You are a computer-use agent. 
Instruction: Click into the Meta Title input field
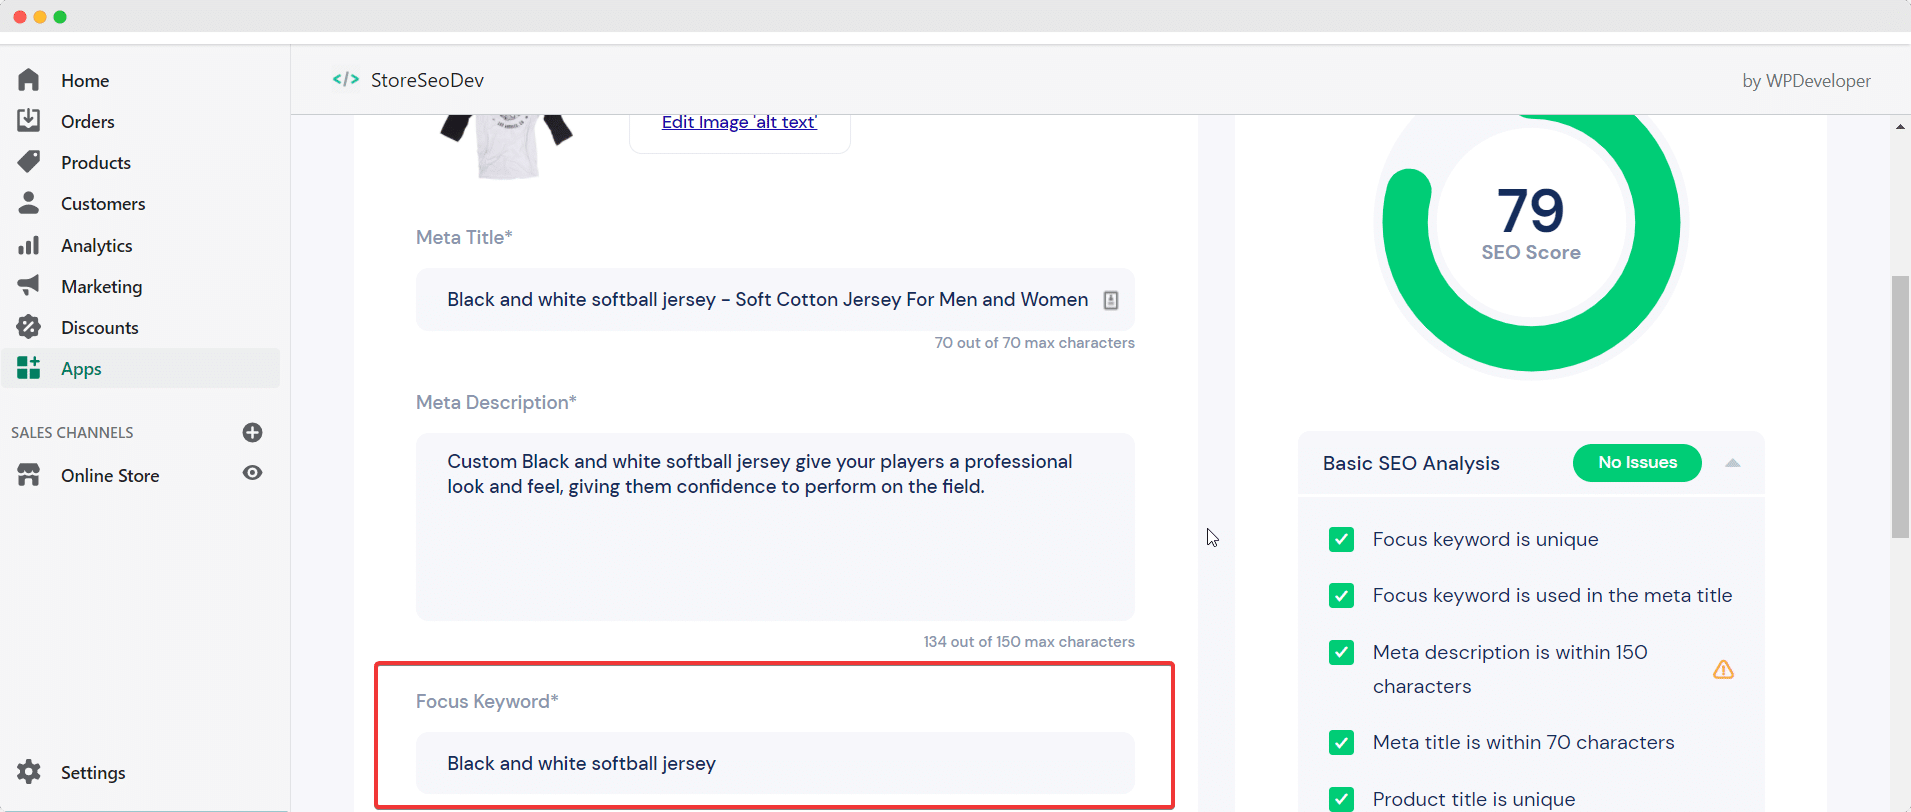coord(775,299)
